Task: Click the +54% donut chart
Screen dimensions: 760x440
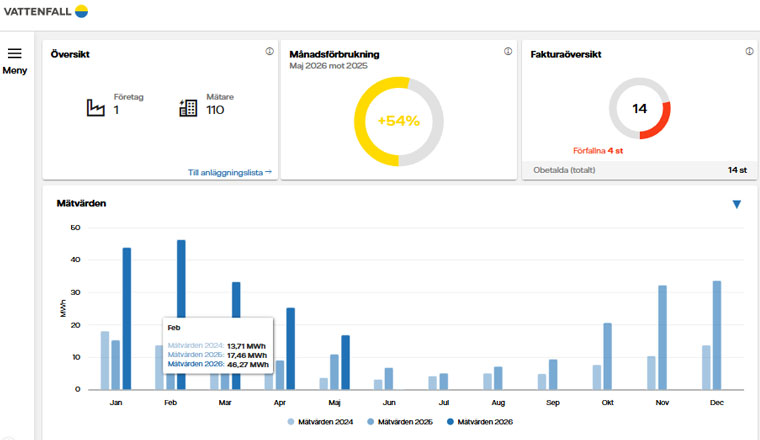Action: pyautogui.click(x=398, y=121)
